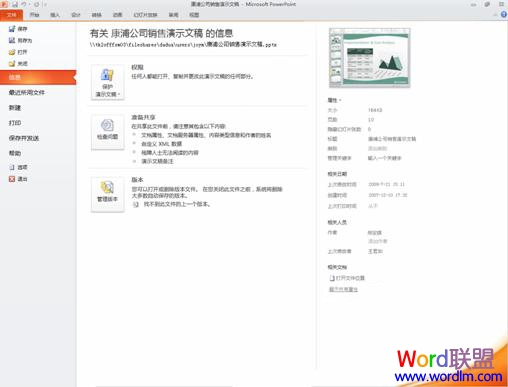Click the Open File Location (打开文件位置) link

point(350,278)
